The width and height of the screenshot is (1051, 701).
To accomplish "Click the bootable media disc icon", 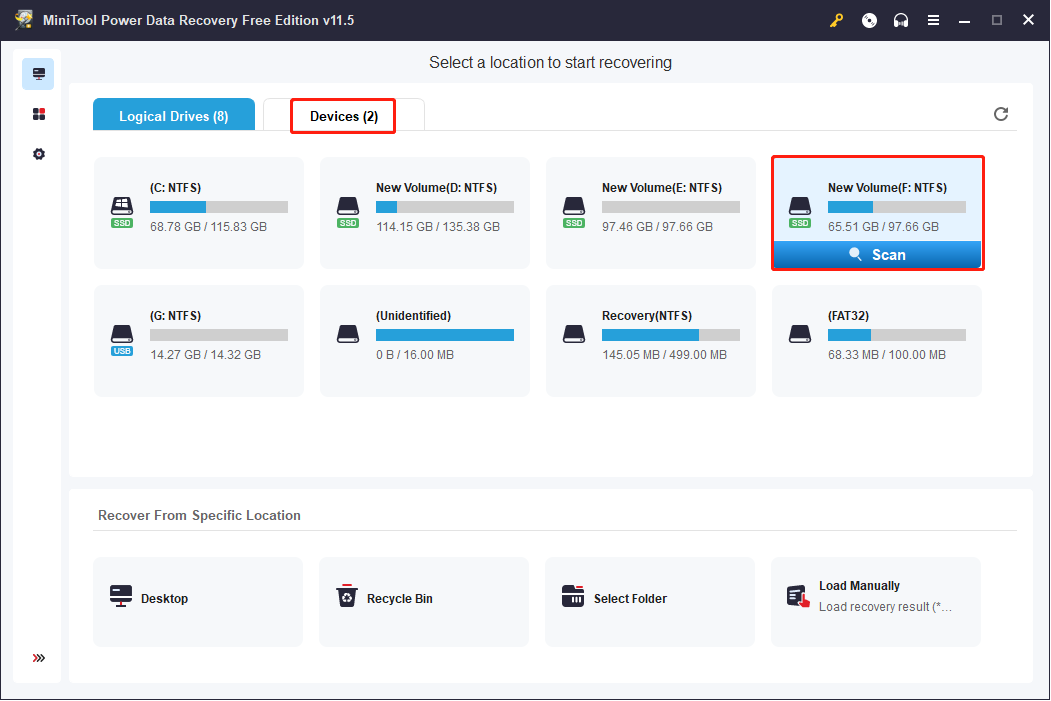I will (x=869, y=20).
